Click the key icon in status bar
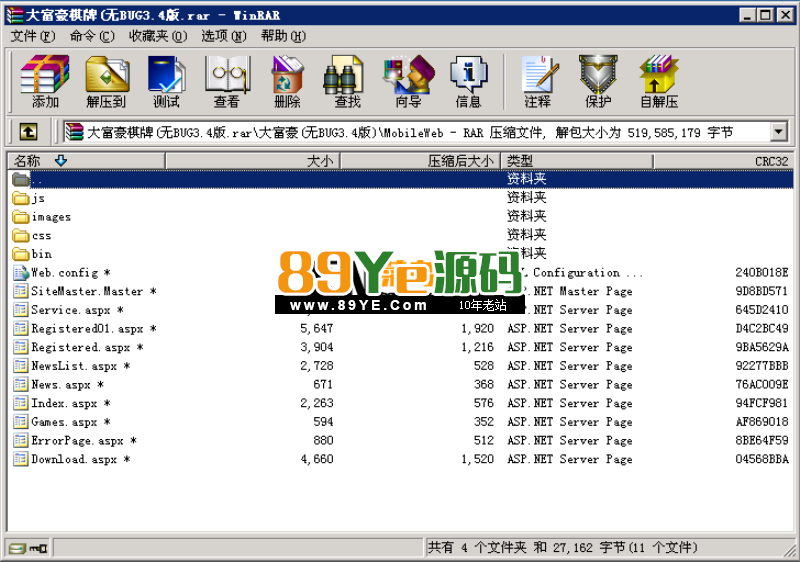The image size is (800, 562). (x=38, y=548)
